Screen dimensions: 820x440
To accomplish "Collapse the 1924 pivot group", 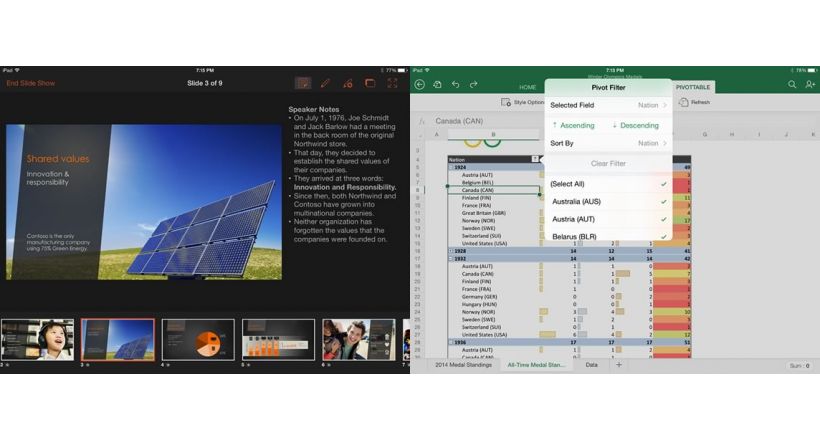I will [x=451, y=167].
